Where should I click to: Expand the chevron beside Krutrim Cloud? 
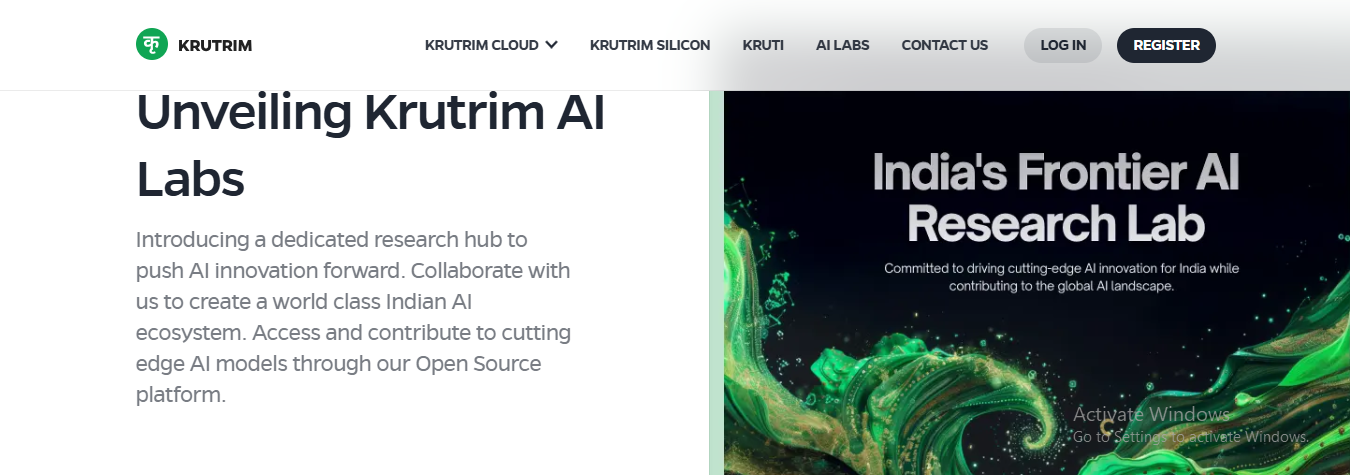(x=552, y=45)
